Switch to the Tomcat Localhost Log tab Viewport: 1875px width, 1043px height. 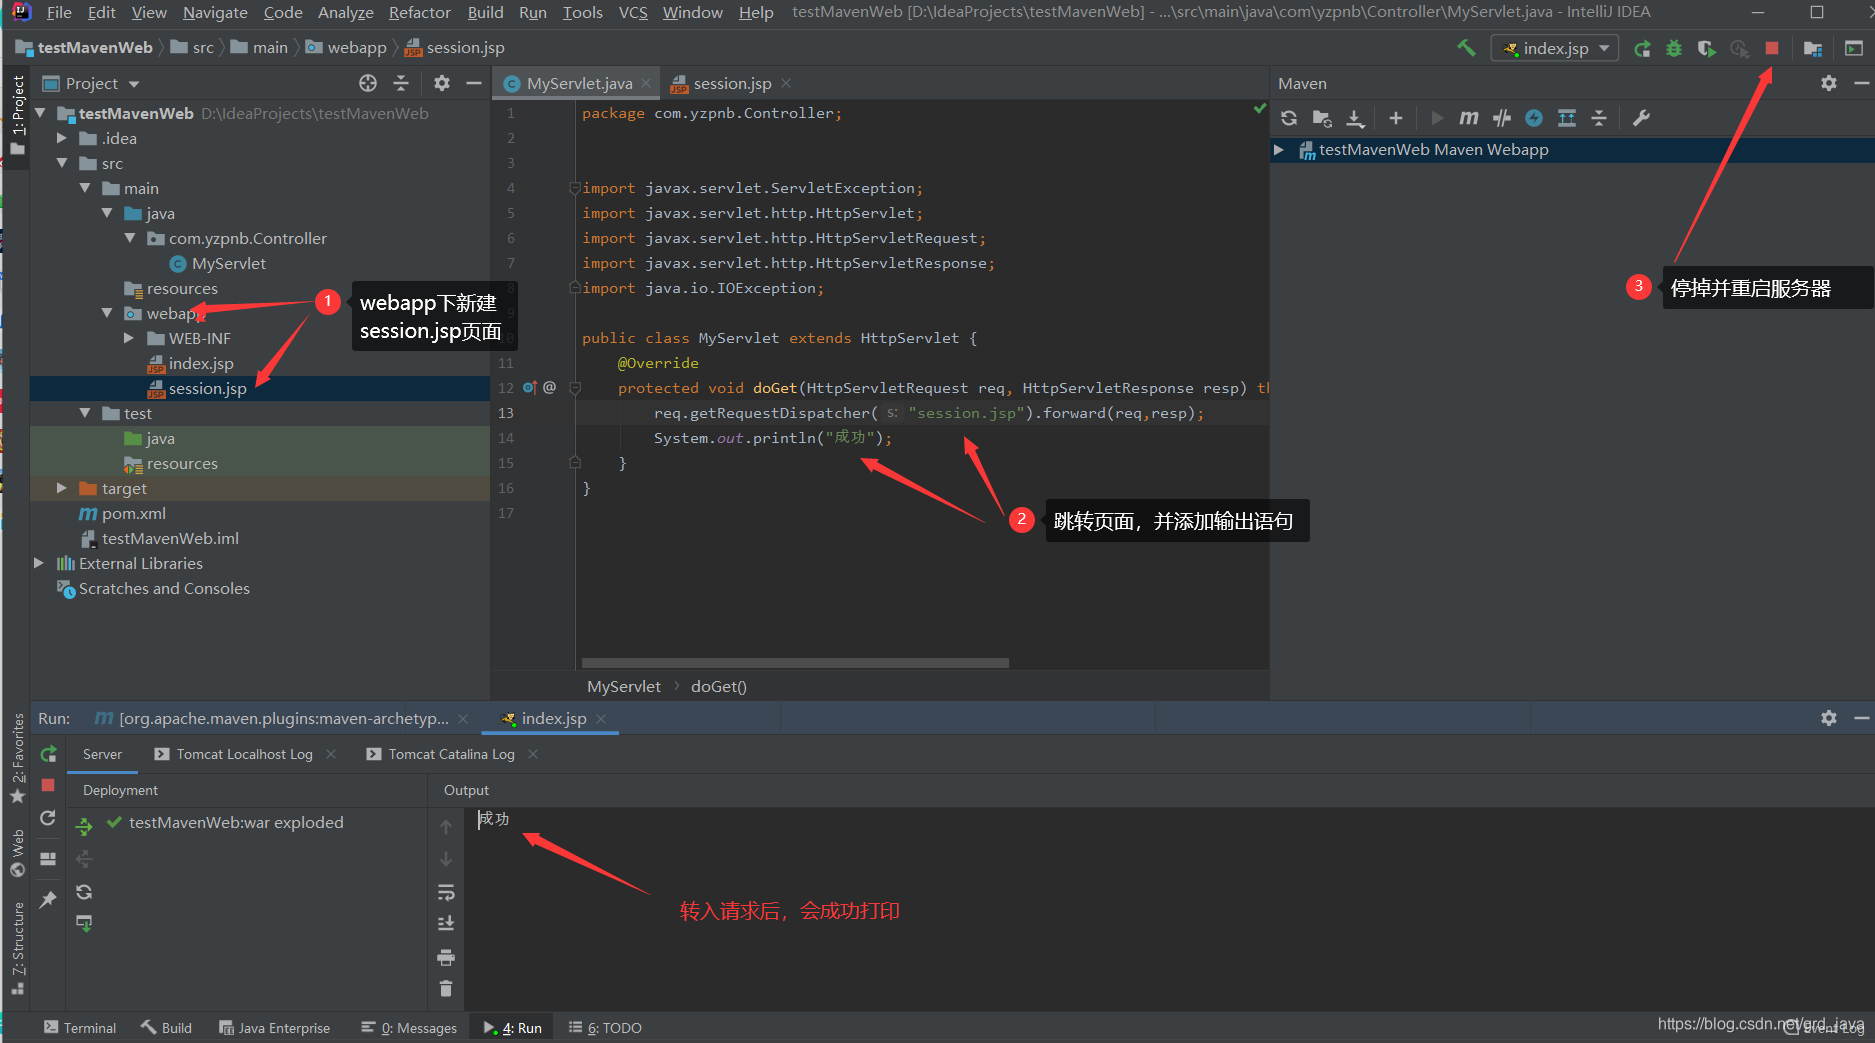(x=244, y=754)
